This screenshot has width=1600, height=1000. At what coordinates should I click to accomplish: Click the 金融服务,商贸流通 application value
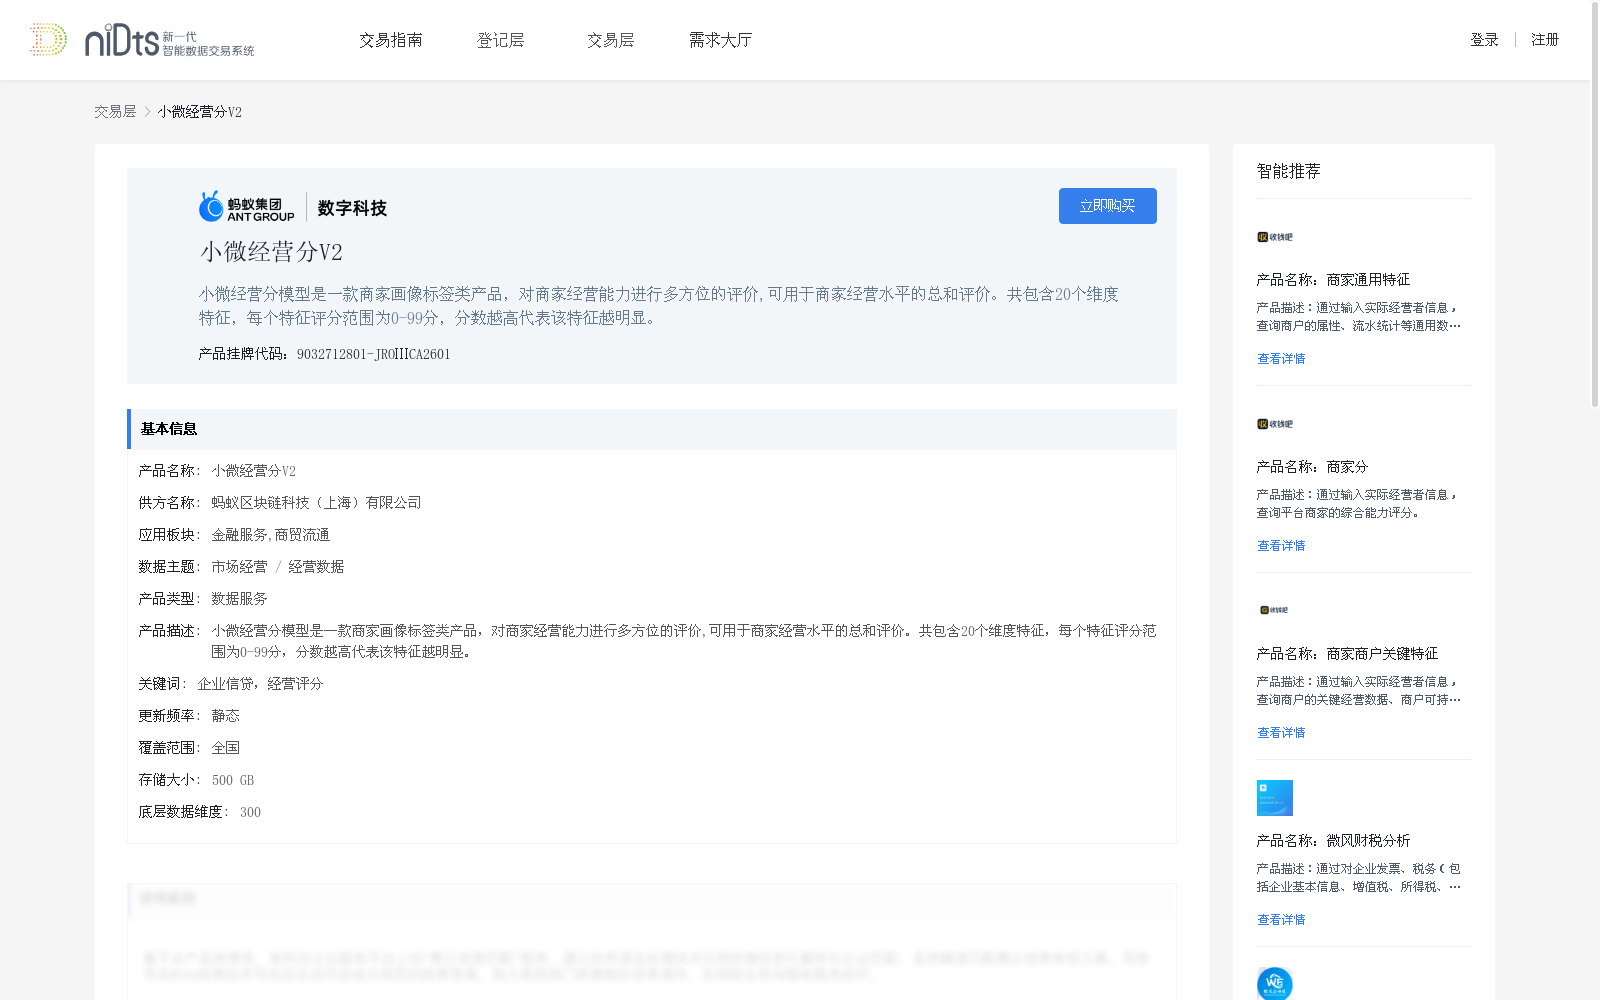coord(270,535)
